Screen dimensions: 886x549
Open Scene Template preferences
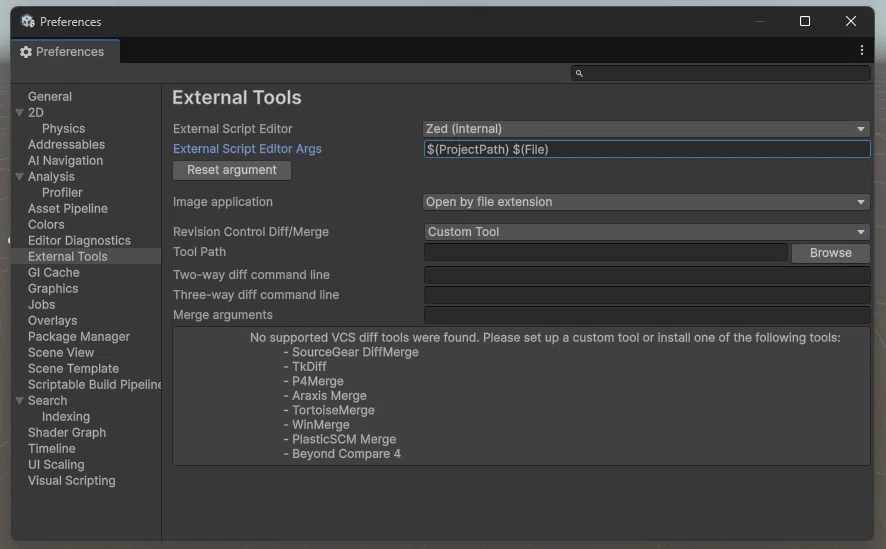click(73, 368)
